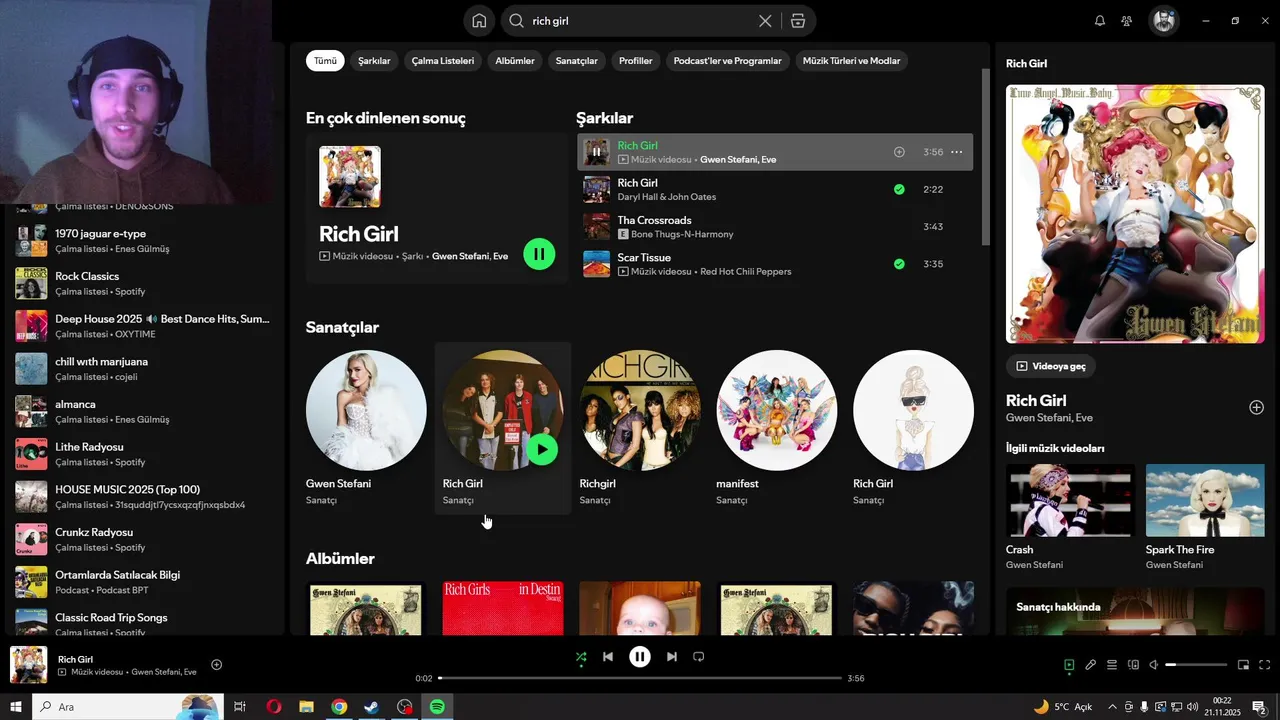Open Crunkz Radyosu playlist

143,539
